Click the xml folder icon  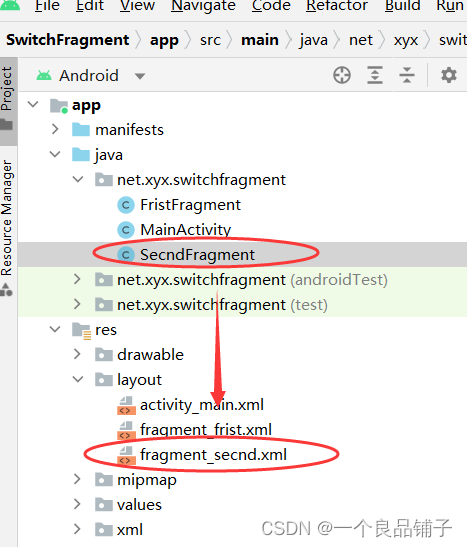(104, 530)
